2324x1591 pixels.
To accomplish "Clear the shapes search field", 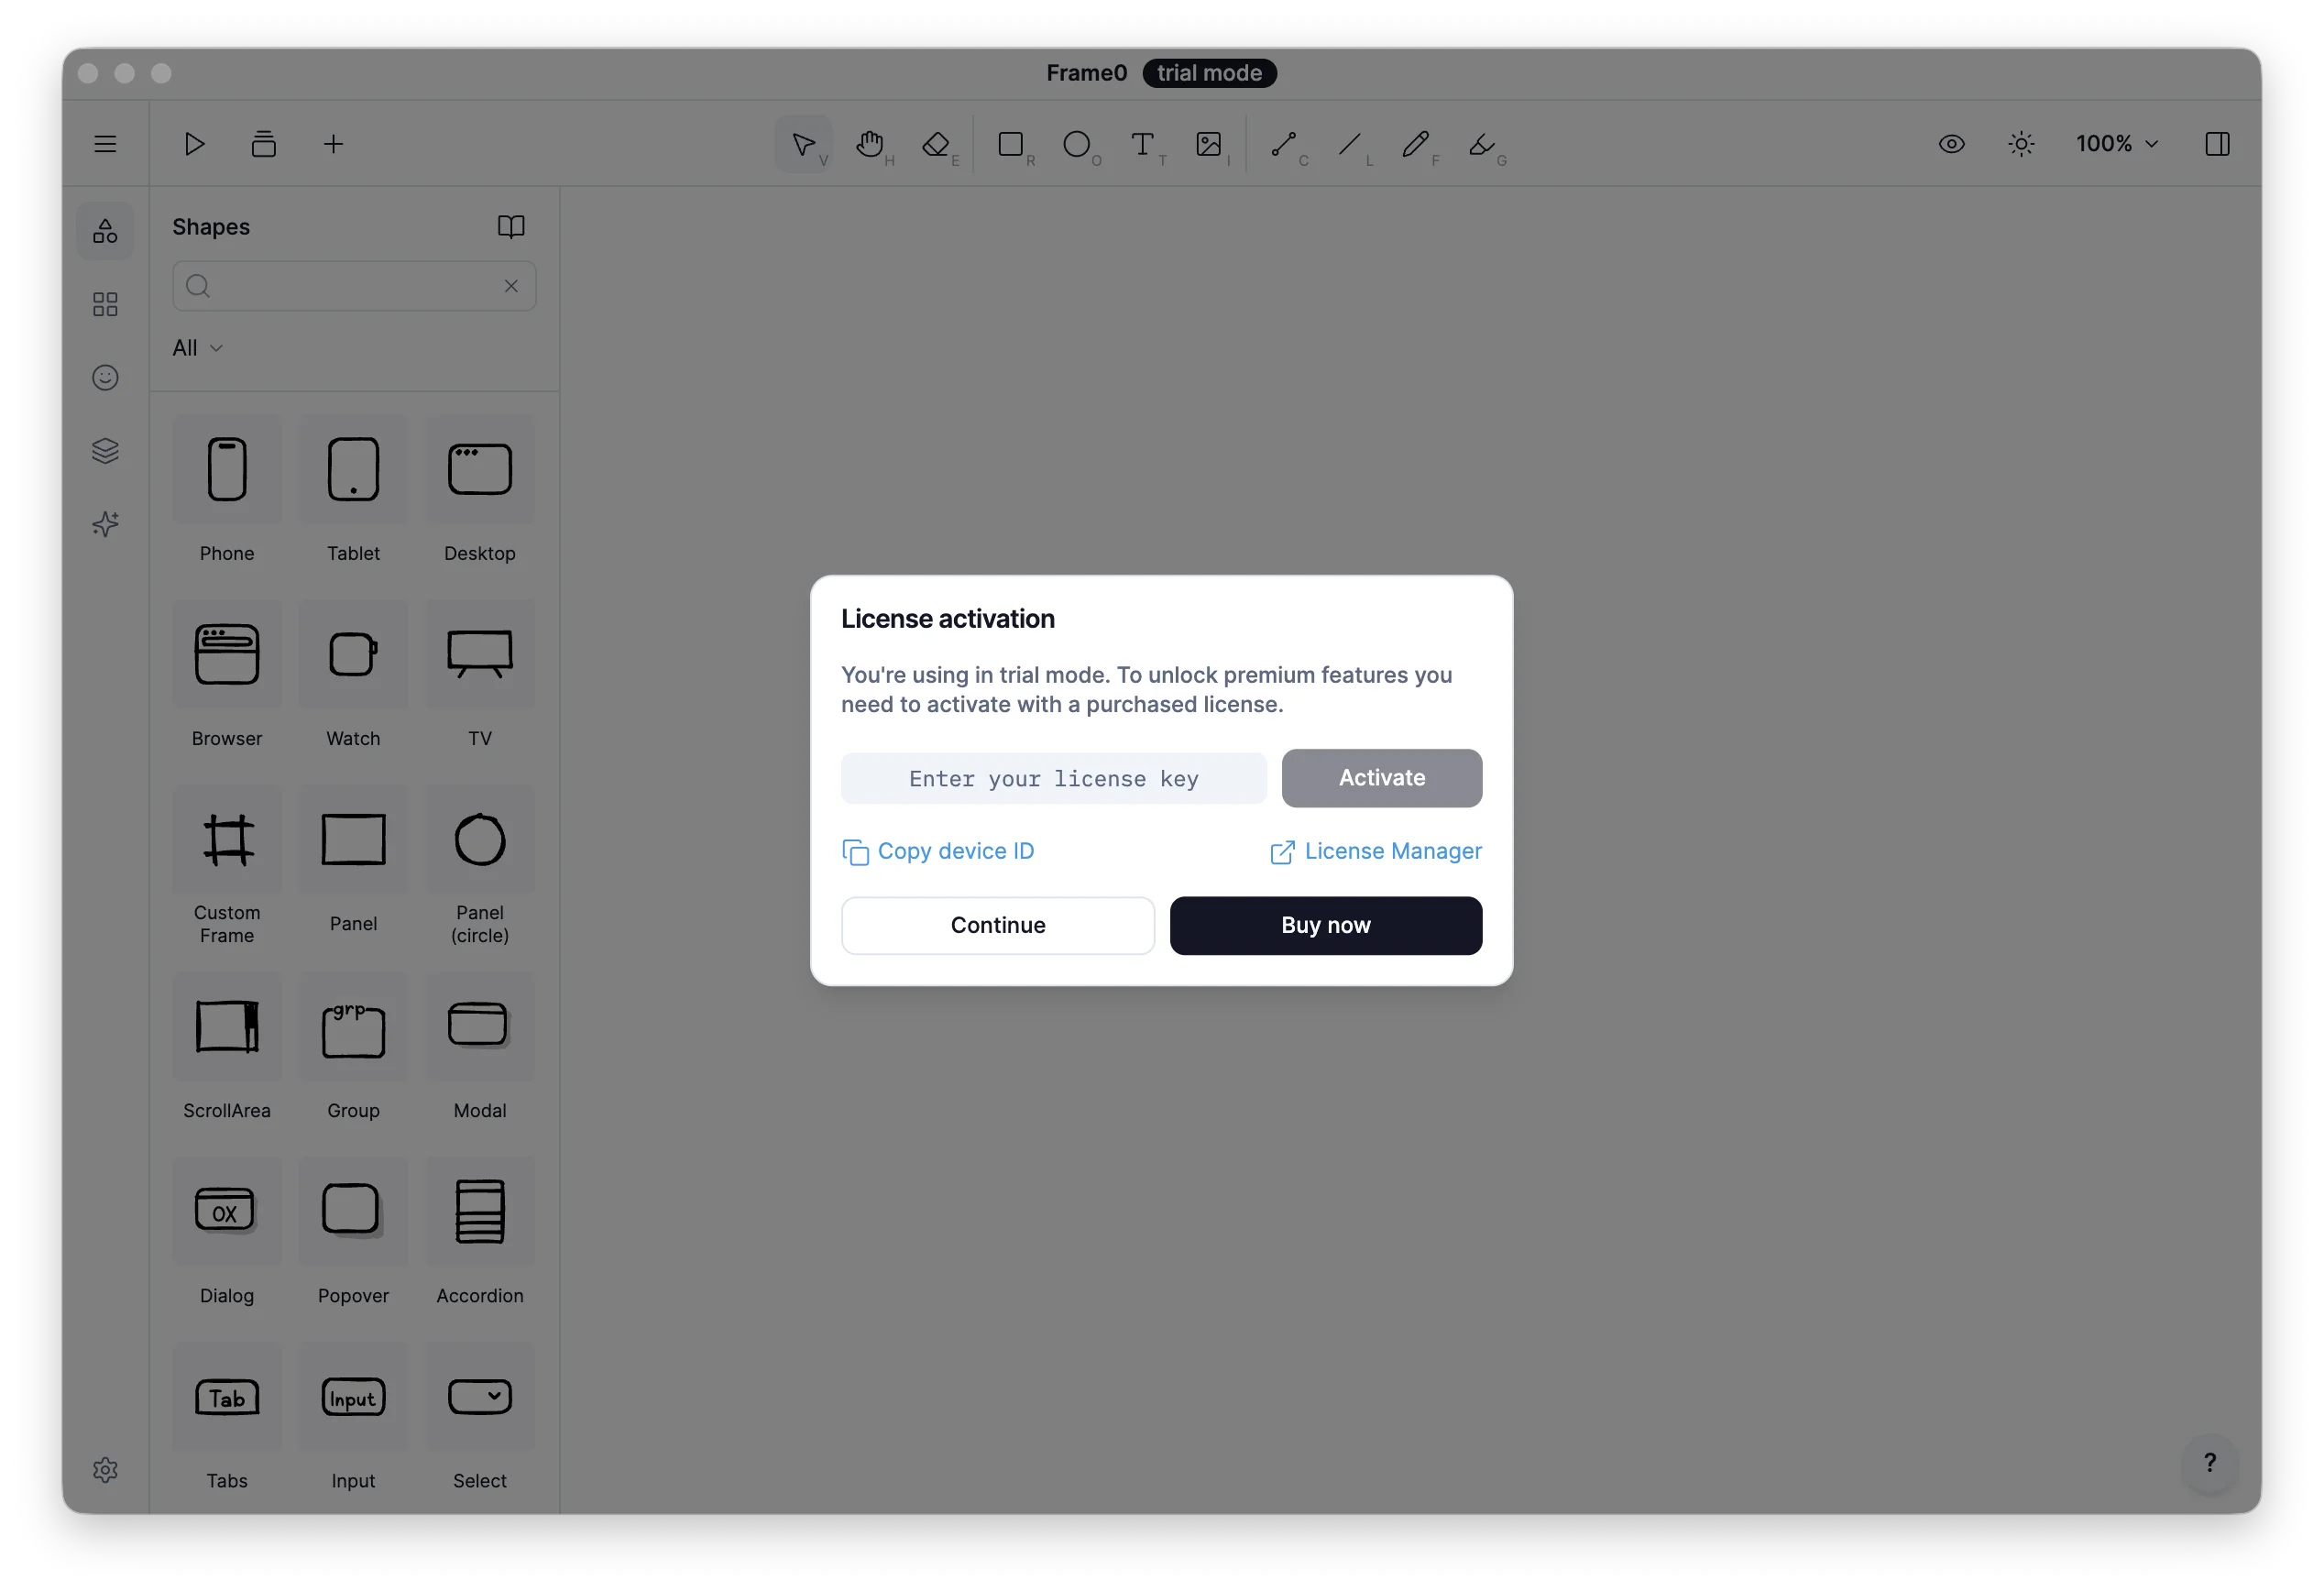I will click(511, 286).
